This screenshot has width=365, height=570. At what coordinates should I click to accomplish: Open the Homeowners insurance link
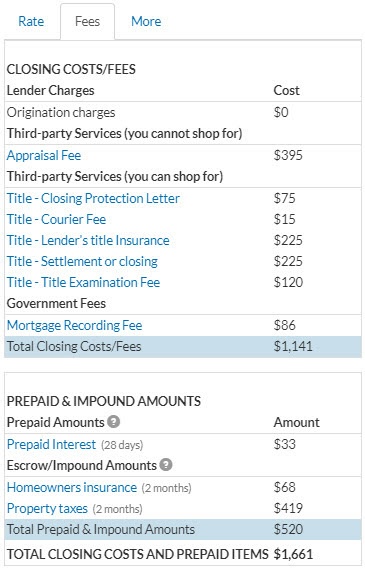[x=72, y=487]
